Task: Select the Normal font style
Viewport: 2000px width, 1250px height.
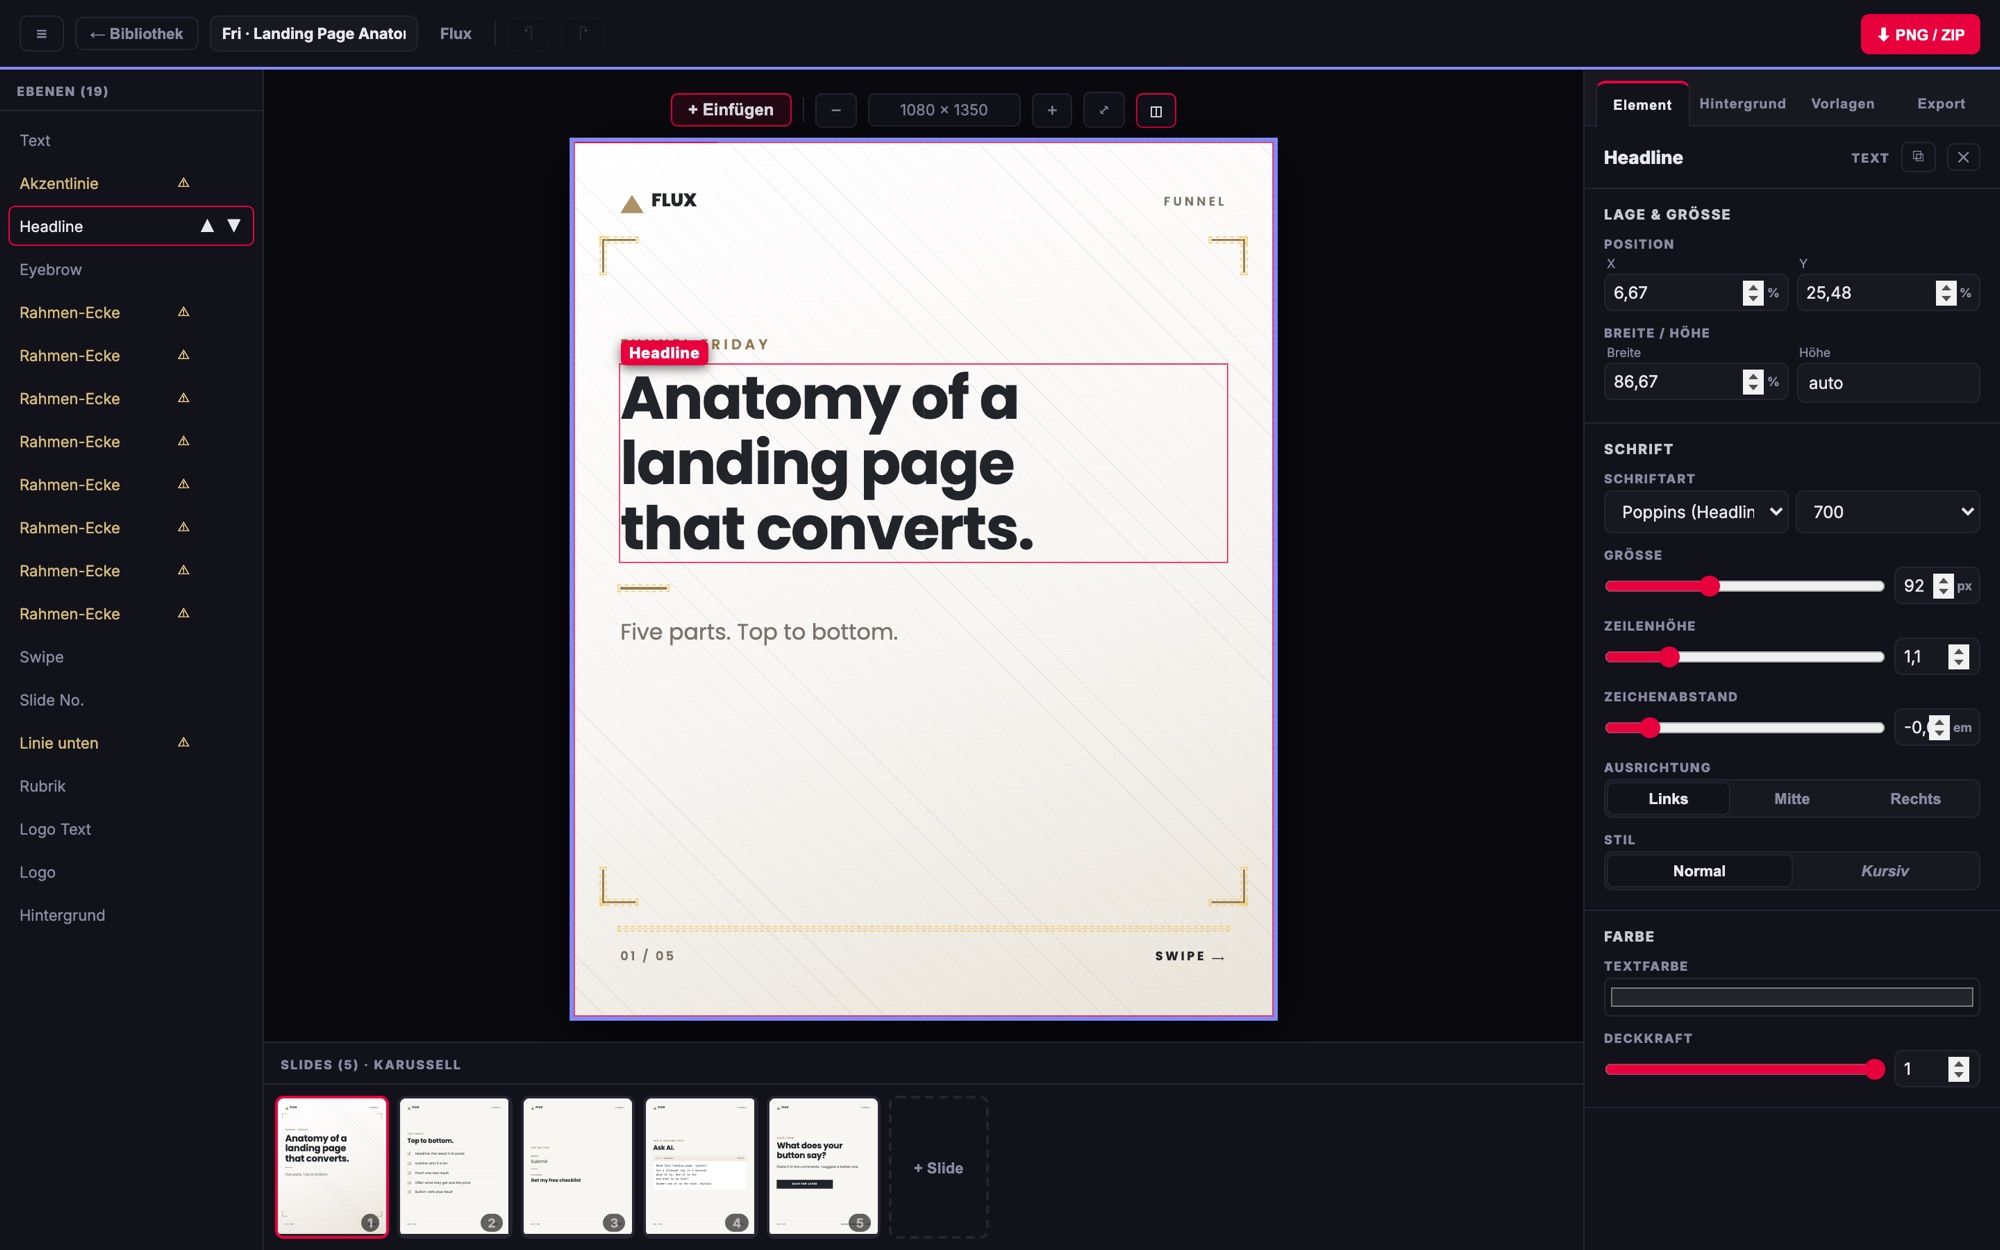Action: click(x=1699, y=871)
